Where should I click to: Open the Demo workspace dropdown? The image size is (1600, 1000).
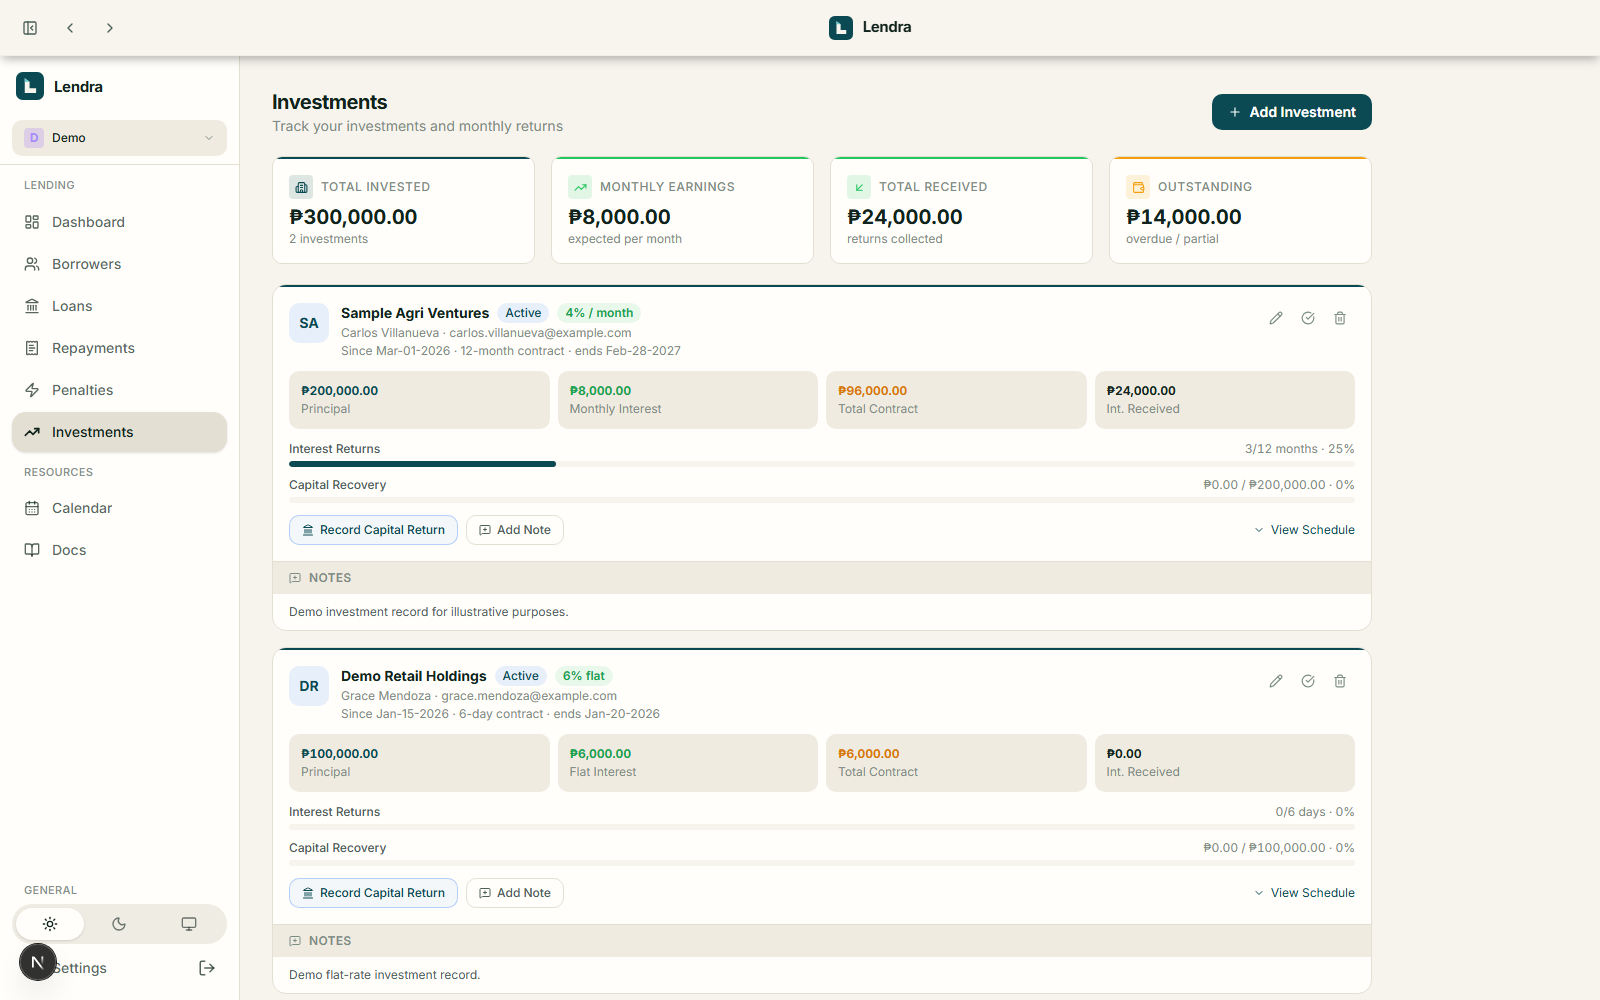(119, 138)
